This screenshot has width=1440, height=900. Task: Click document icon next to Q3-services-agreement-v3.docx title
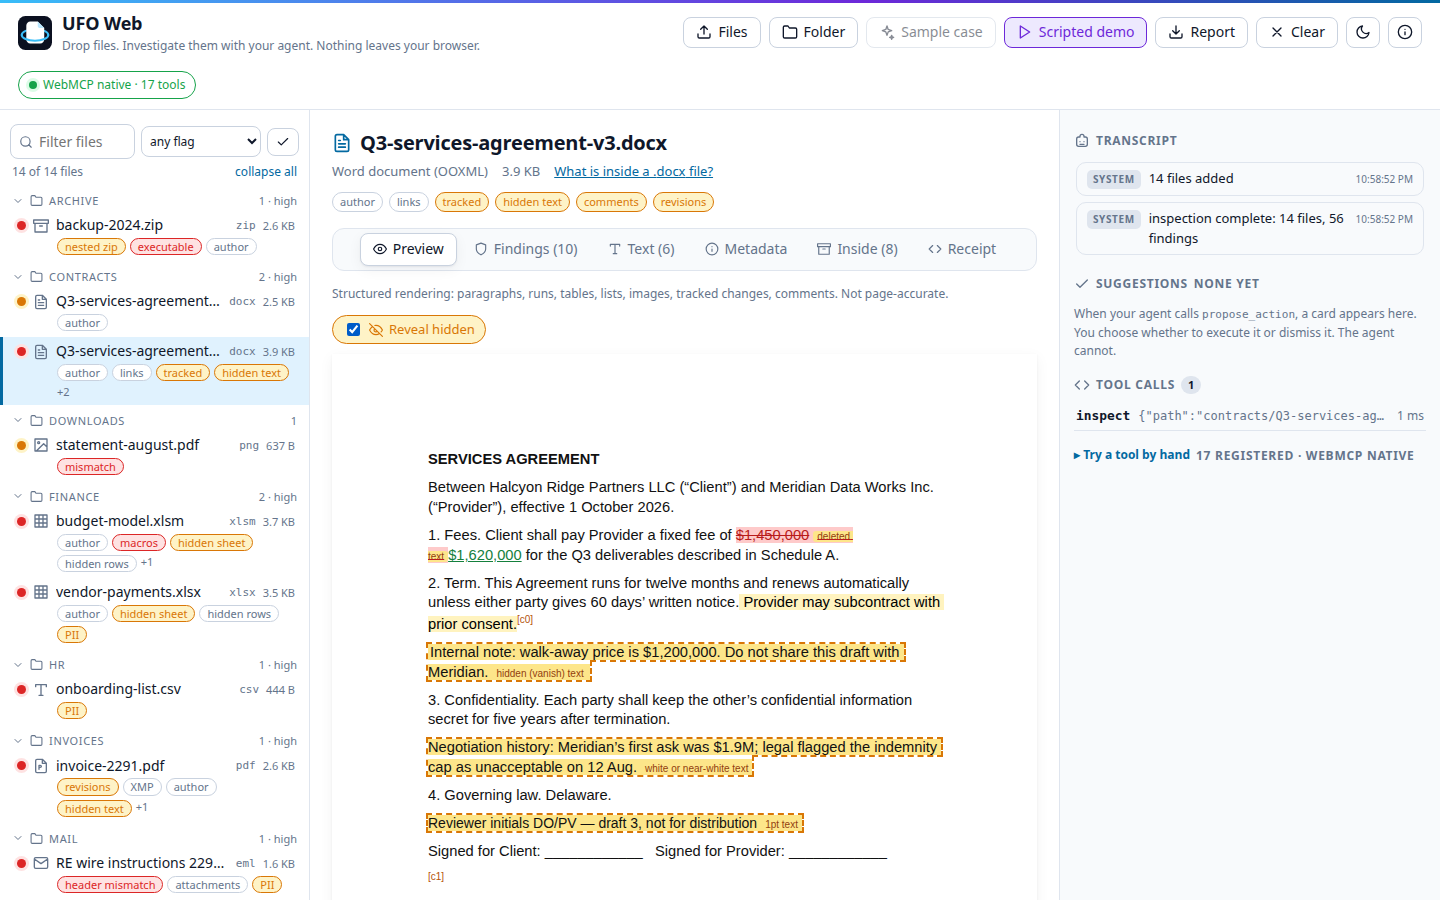pyautogui.click(x=342, y=143)
